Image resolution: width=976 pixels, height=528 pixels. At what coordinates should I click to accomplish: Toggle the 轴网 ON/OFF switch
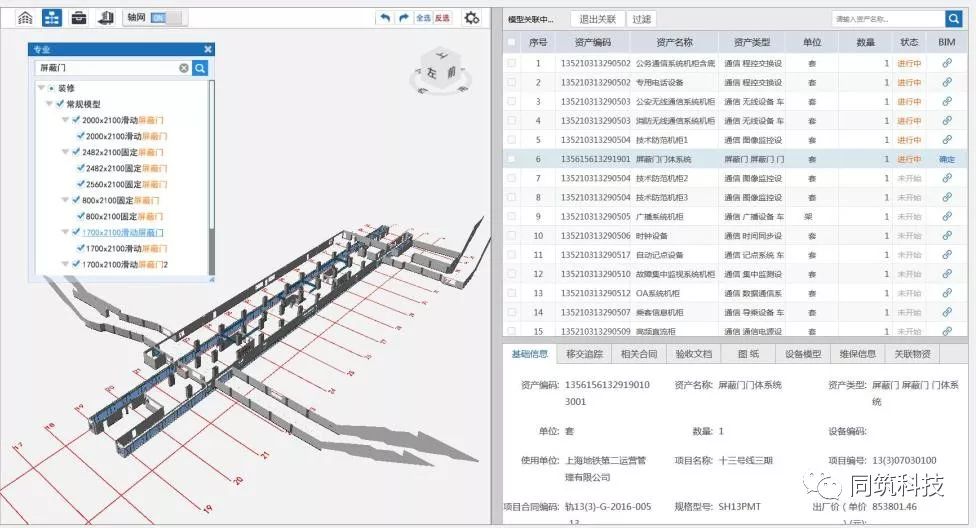coord(167,18)
